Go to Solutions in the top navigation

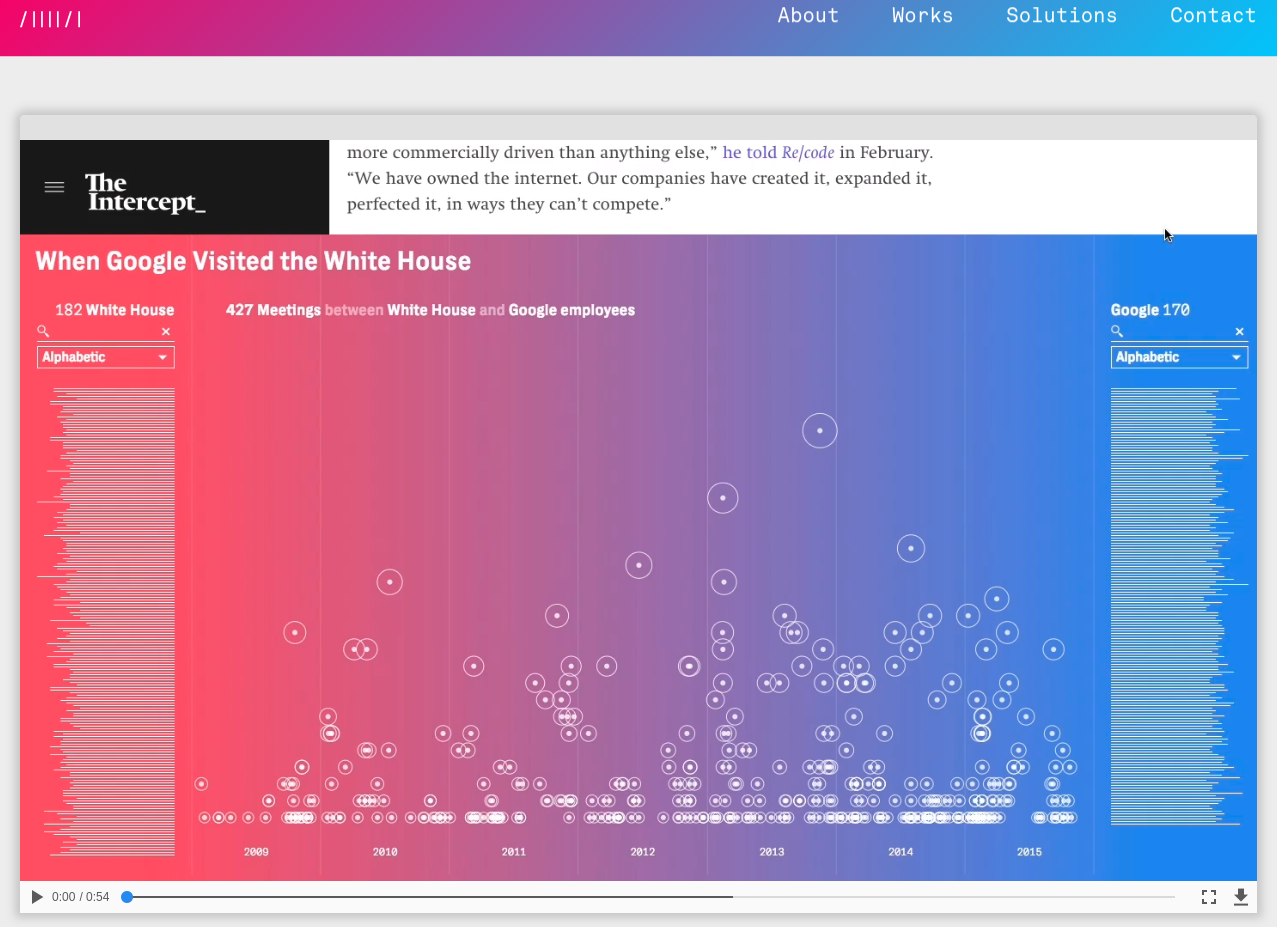pyautogui.click(x=1061, y=15)
